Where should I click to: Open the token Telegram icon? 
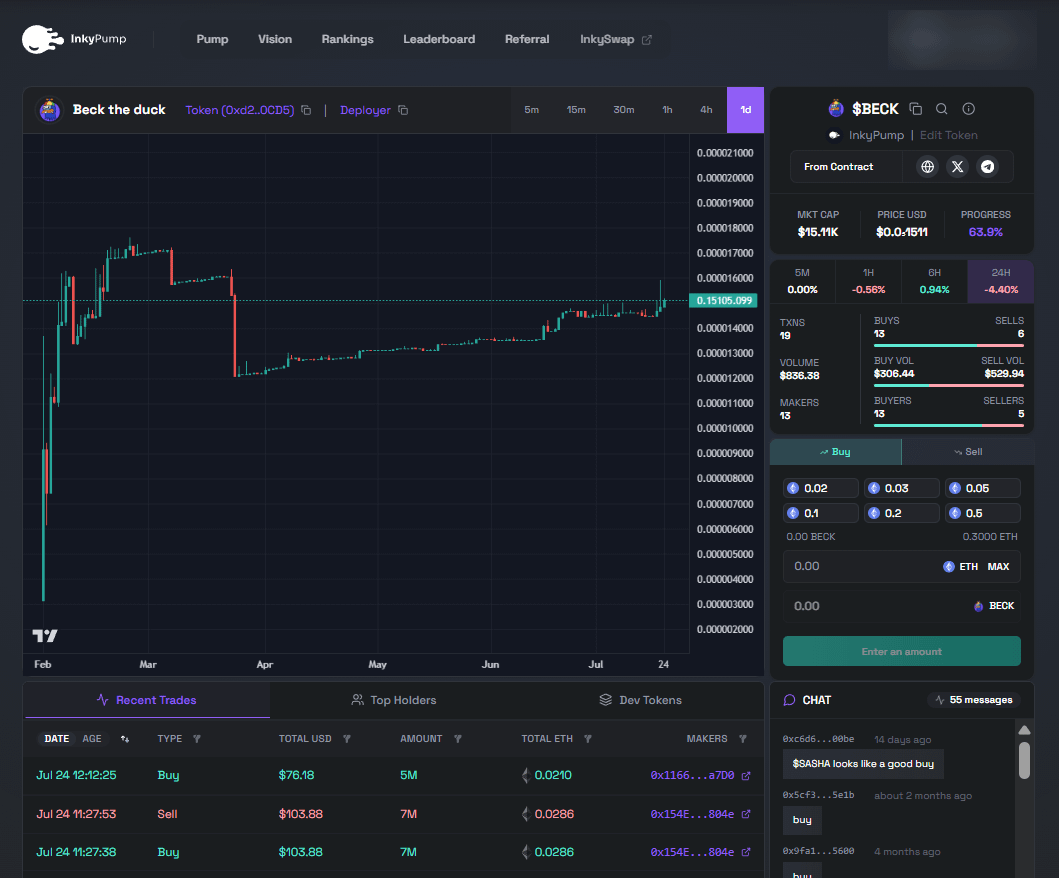(987, 167)
